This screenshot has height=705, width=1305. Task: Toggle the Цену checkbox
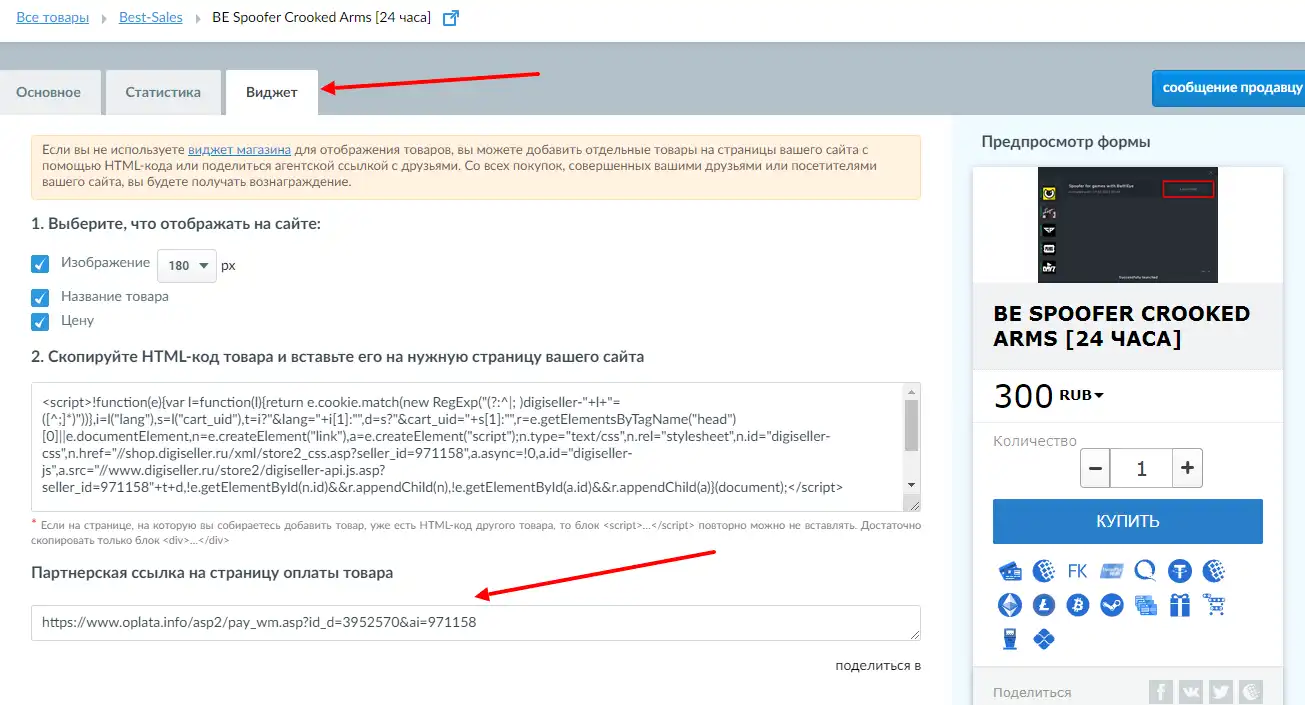(x=40, y=321)
